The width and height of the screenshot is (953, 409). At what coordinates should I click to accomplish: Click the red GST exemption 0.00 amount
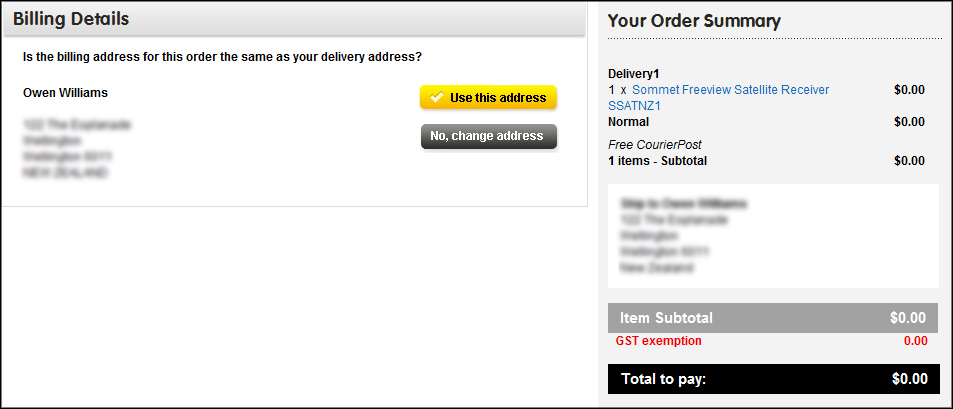pyautogui.click(x=915, y=341)
